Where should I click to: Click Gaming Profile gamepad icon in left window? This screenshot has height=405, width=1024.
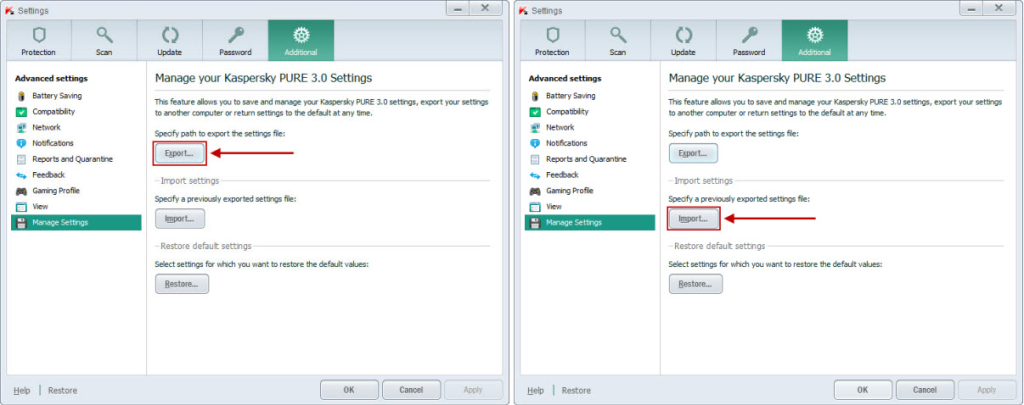22,191
